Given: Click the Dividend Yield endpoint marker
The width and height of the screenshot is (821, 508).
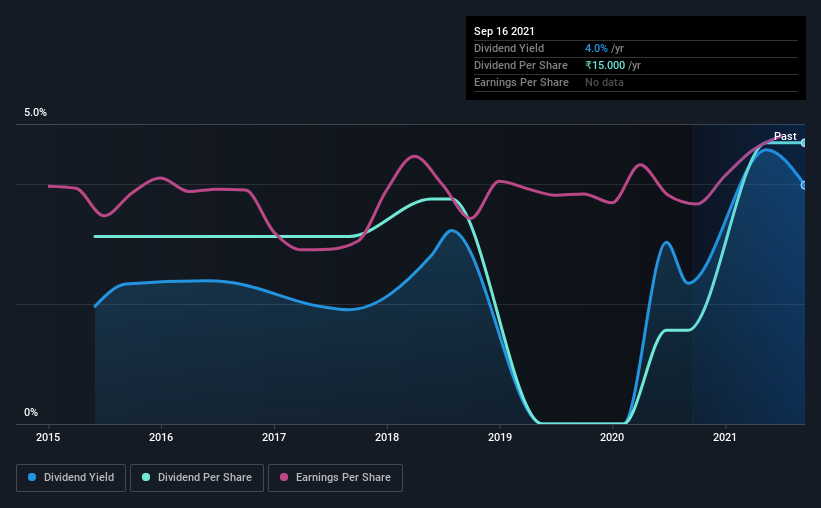Looking at the screenshot, I should (x=803, y=185).
